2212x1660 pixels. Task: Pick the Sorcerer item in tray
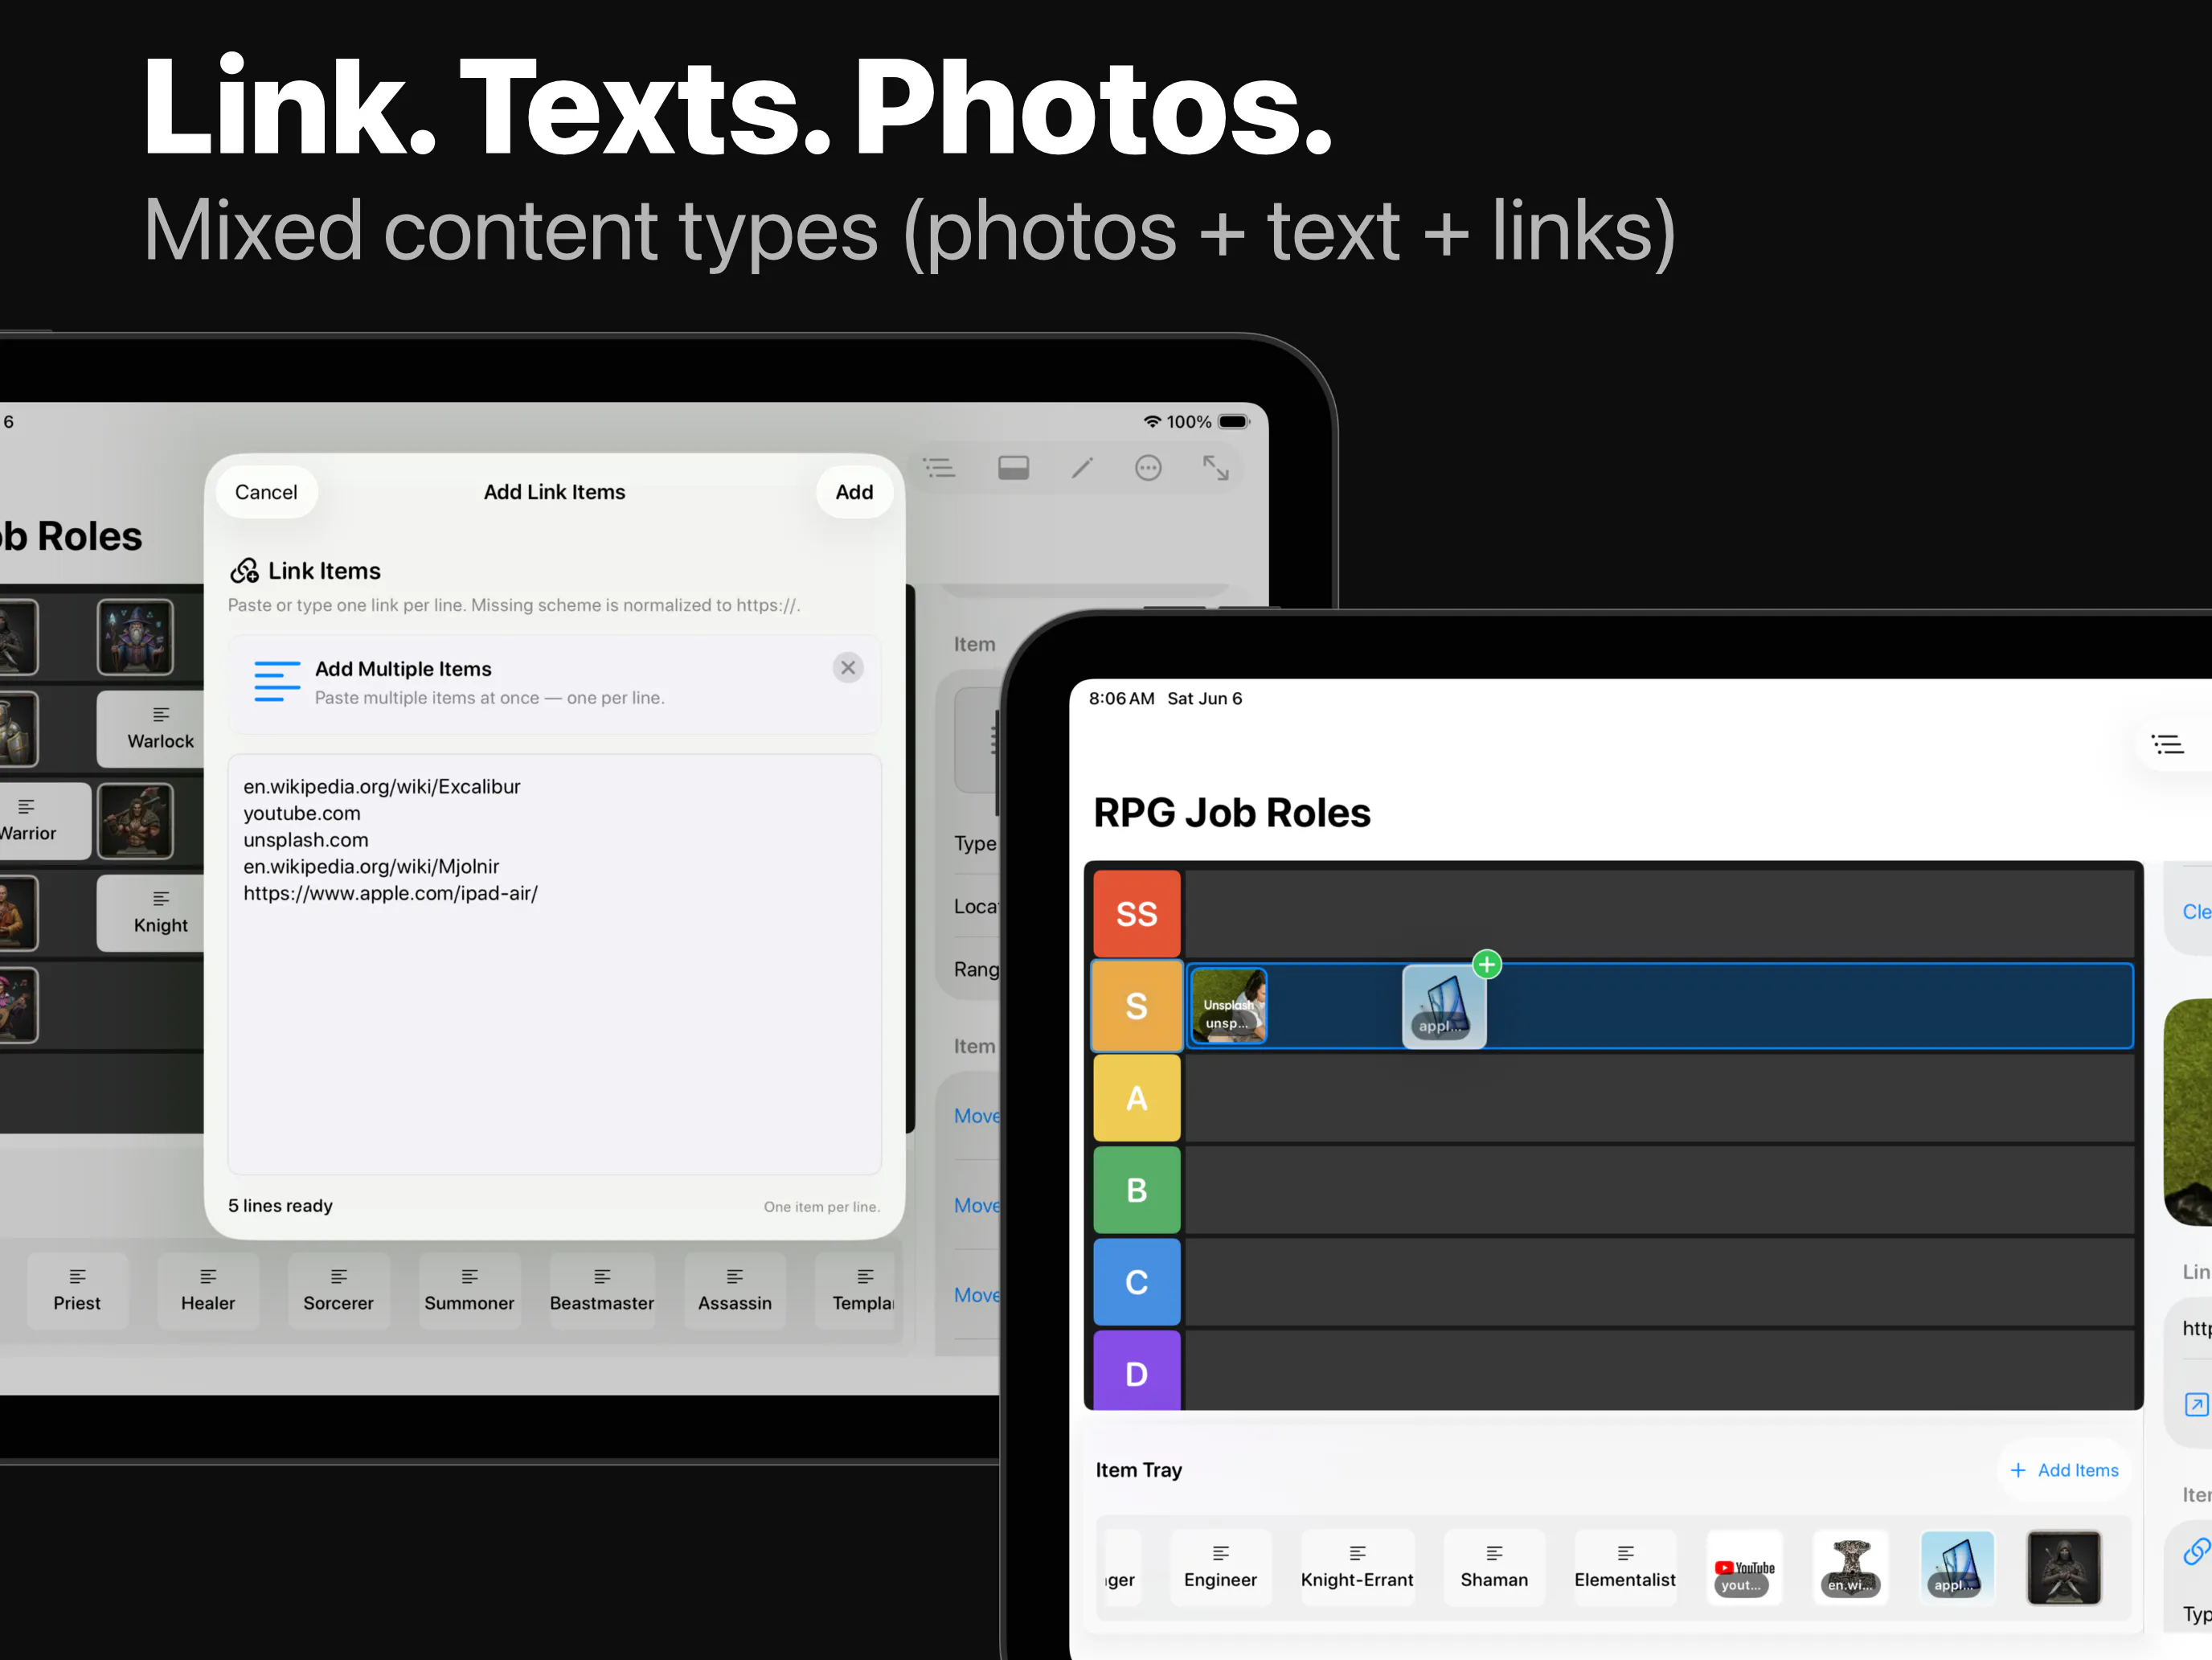[338, 1290]
